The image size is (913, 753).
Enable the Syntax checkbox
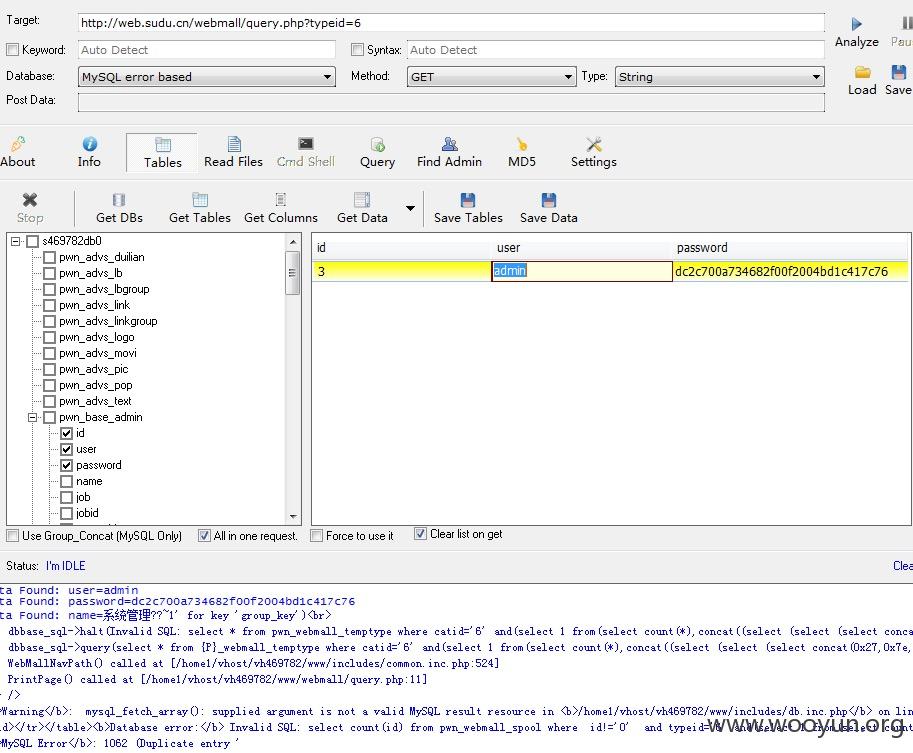click(x=358, y=50)
